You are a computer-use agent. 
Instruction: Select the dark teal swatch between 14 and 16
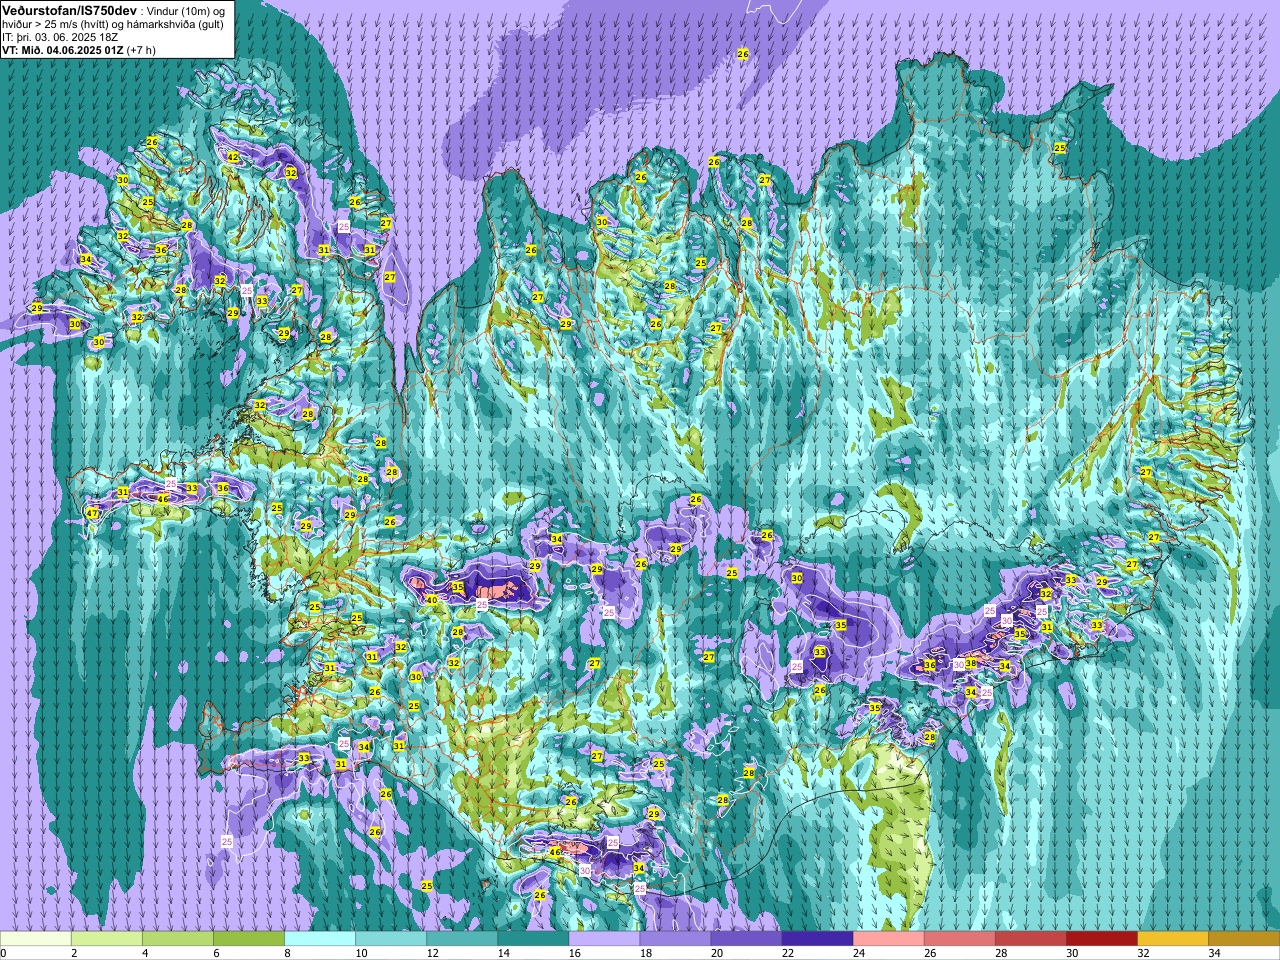533,939
